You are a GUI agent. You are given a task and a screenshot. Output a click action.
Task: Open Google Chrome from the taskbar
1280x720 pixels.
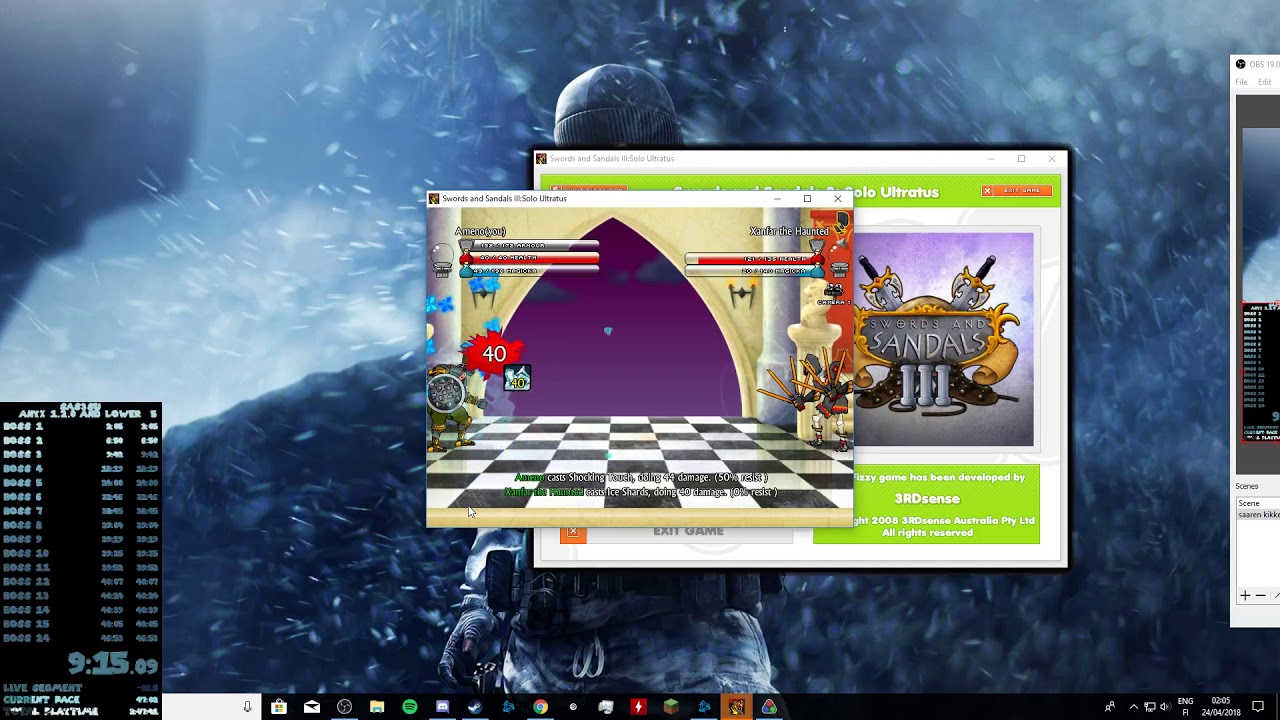(540, 707)
